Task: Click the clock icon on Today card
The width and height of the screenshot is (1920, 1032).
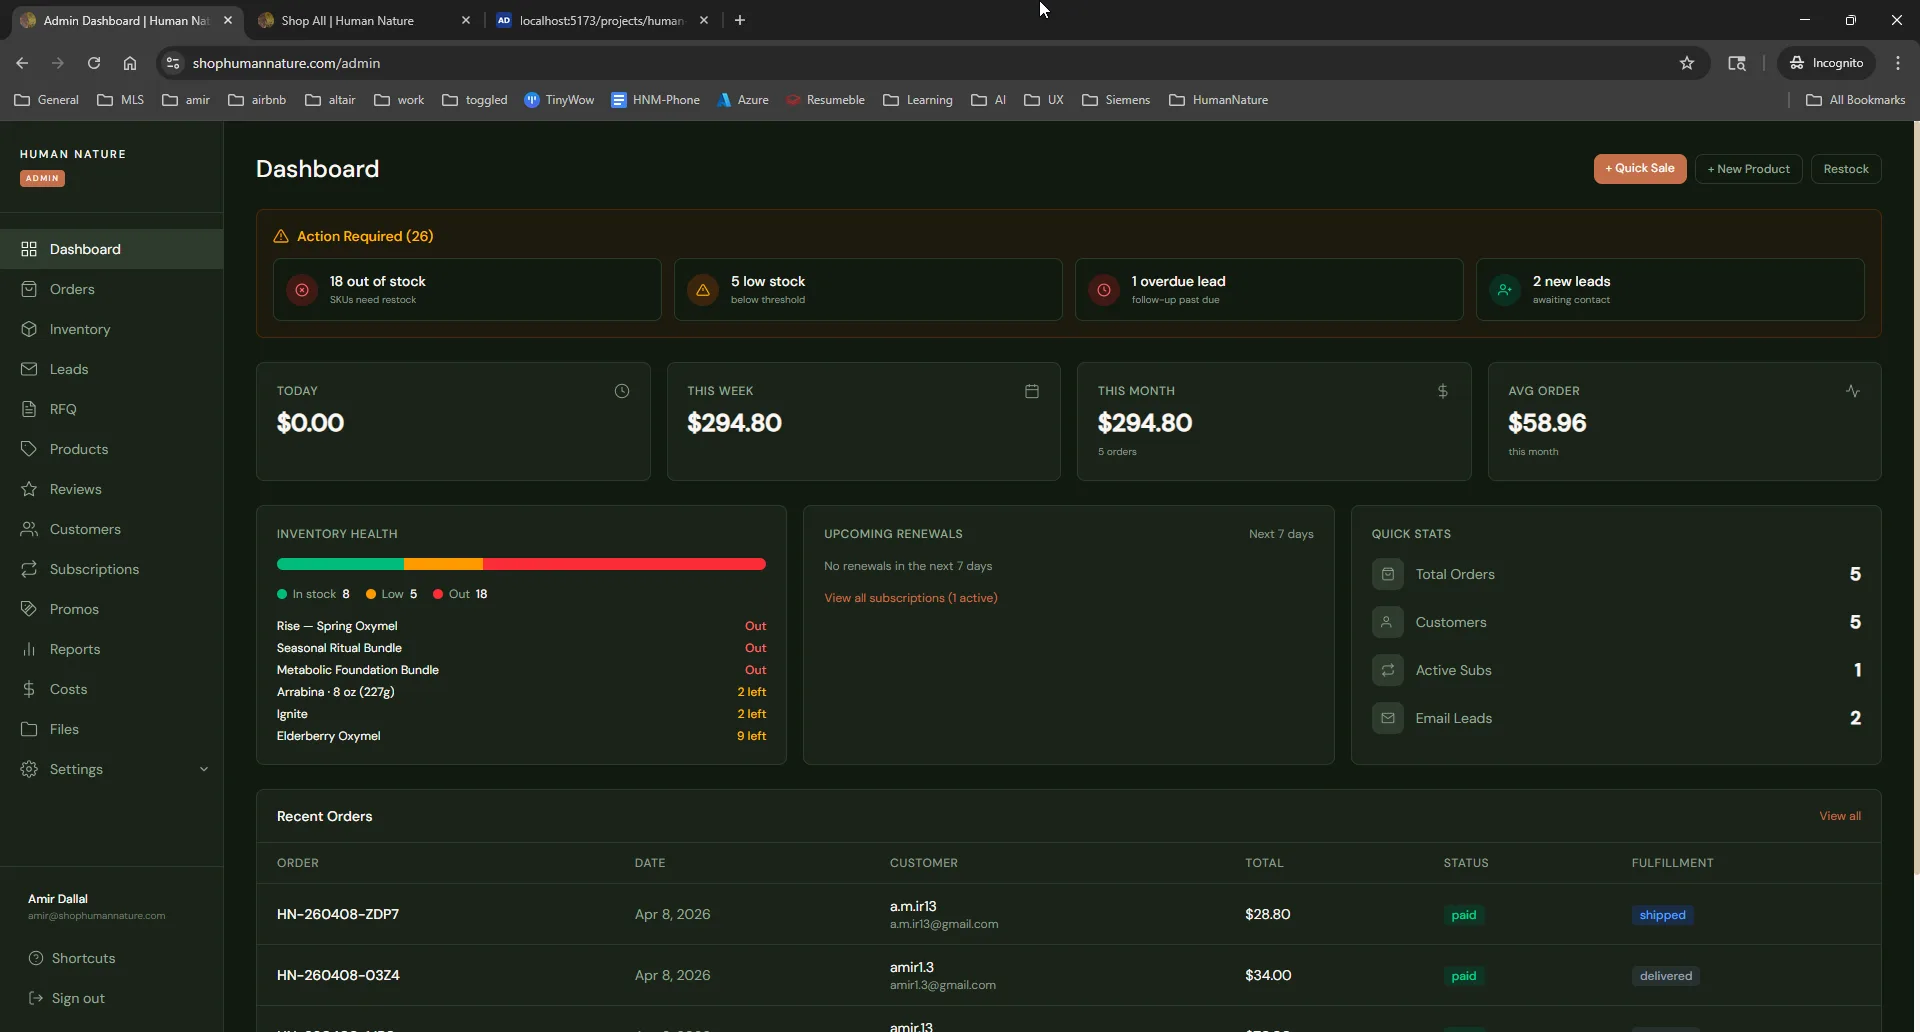Action: 622,391
